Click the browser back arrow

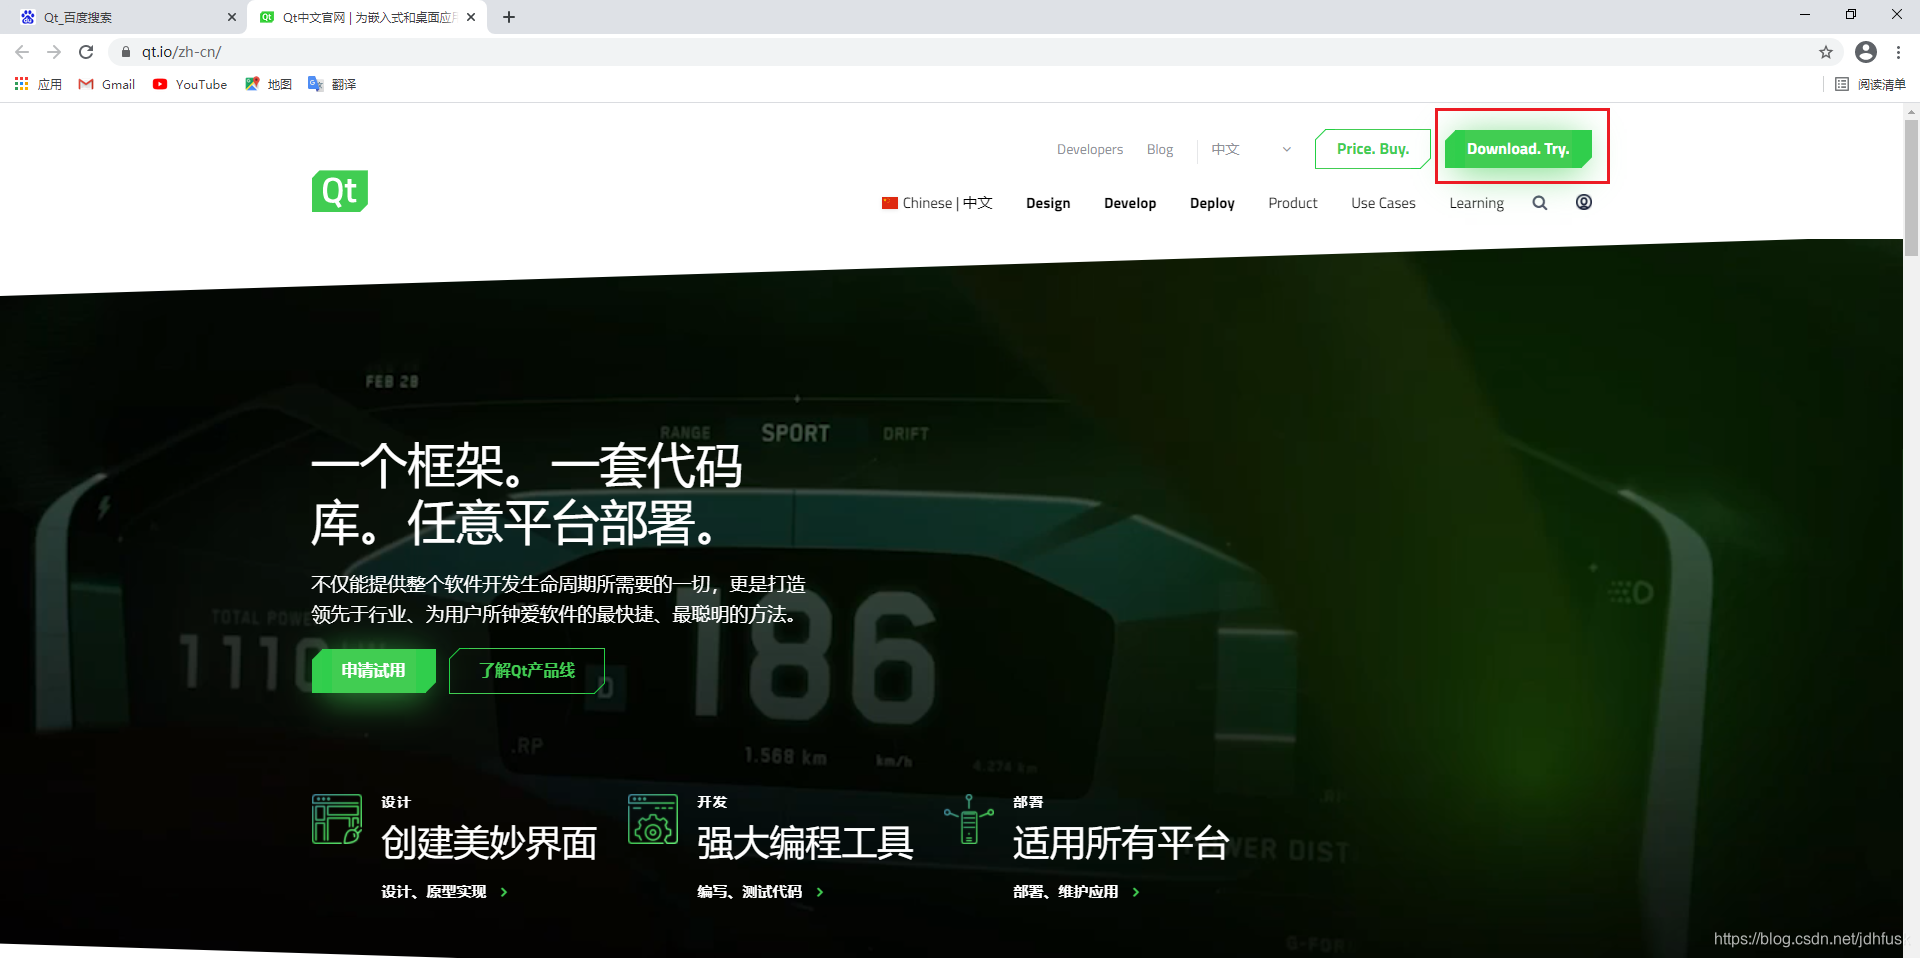(22, 52)
